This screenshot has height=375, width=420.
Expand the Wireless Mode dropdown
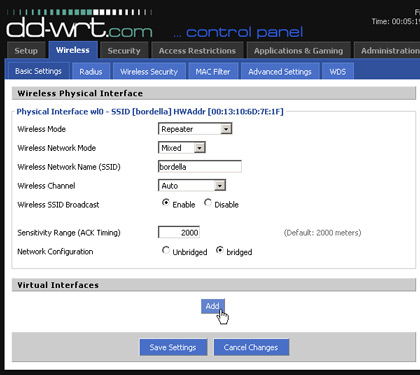[195, 129]
